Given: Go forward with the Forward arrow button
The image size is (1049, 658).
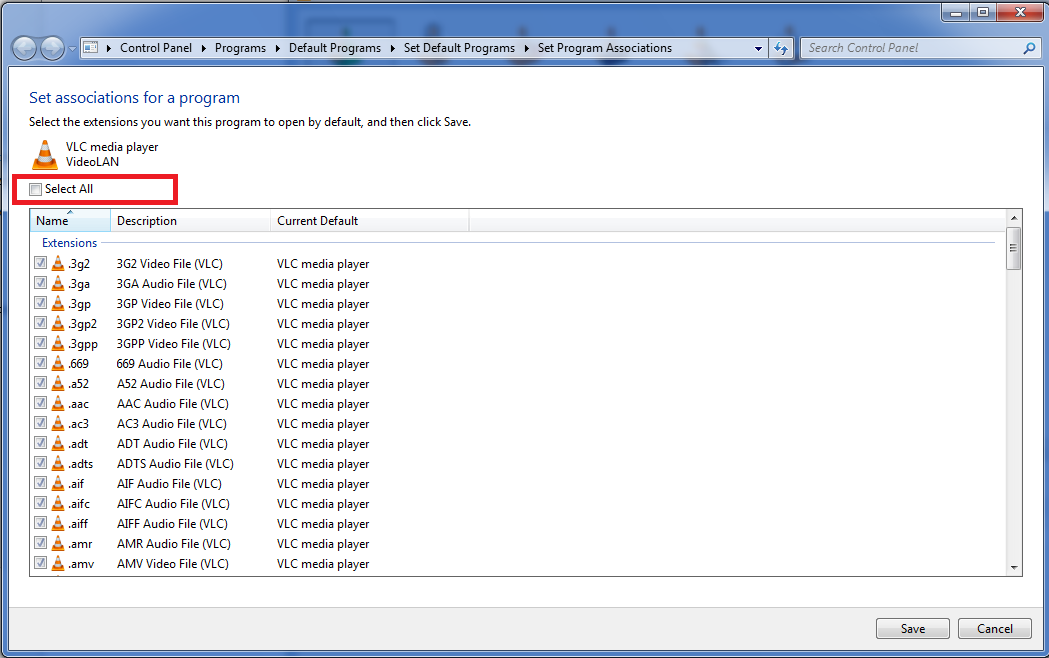Looking at the screenshot, I should pyautogui.click(x=53, y=48).
